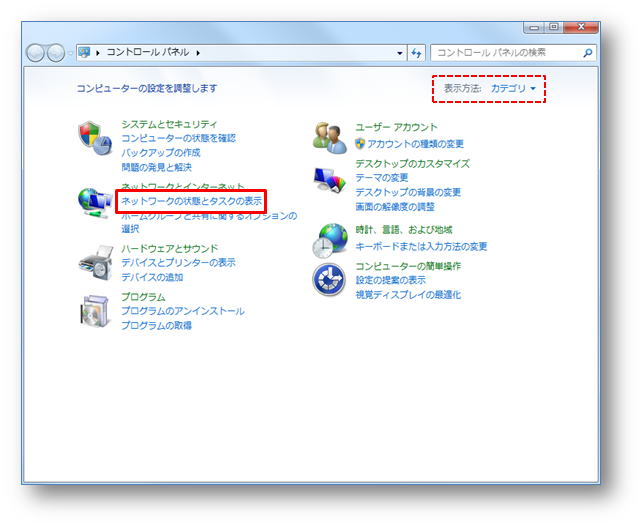Click キーボードまたは入力方法の変更 link

tap(421, 246)
